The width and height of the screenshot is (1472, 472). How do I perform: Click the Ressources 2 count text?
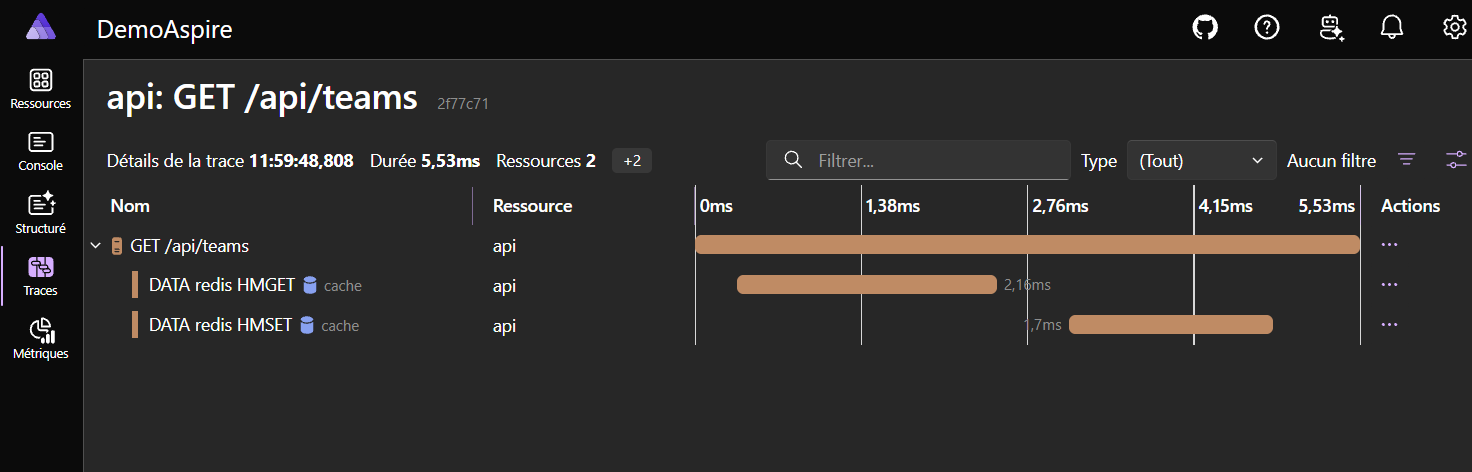(x=546, y=160)
